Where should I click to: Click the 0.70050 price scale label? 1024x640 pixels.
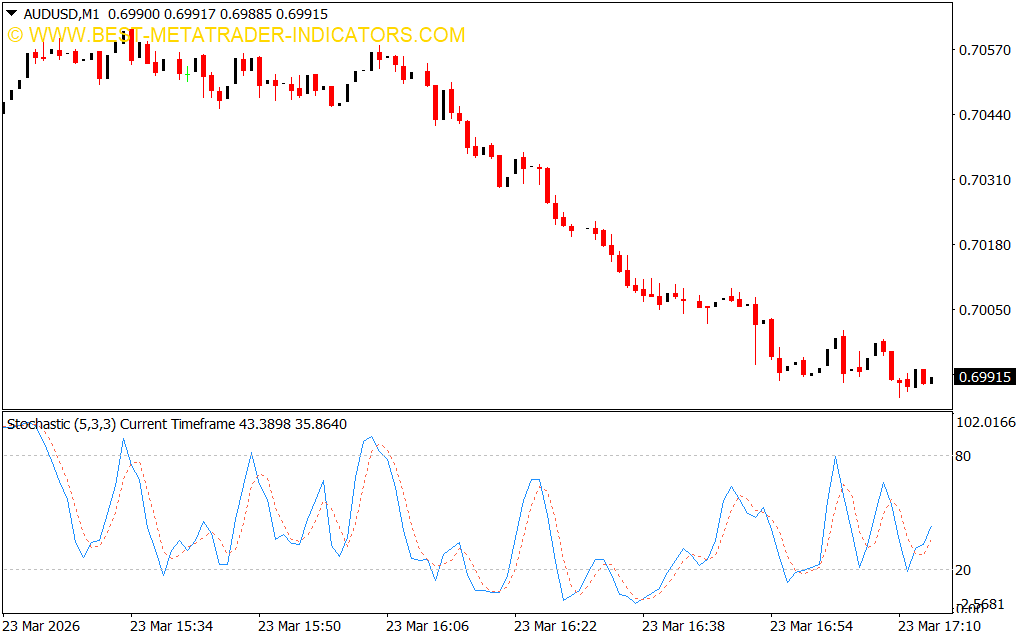pyautogui.click(x=985, y=310)
